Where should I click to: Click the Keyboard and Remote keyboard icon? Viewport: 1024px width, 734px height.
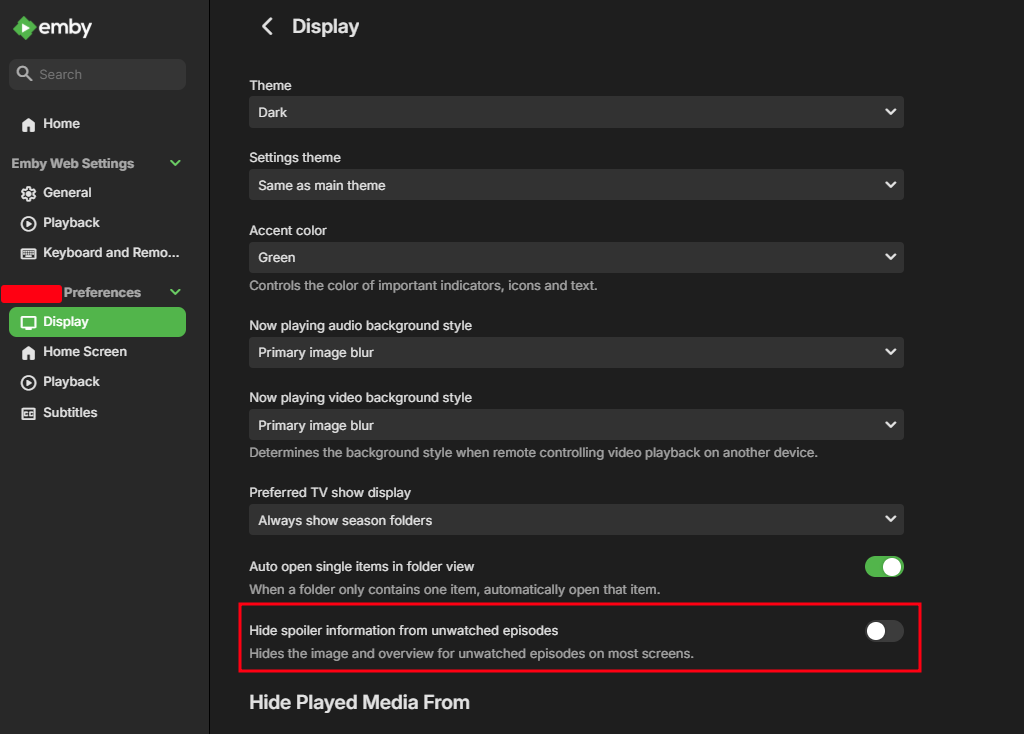28,253
